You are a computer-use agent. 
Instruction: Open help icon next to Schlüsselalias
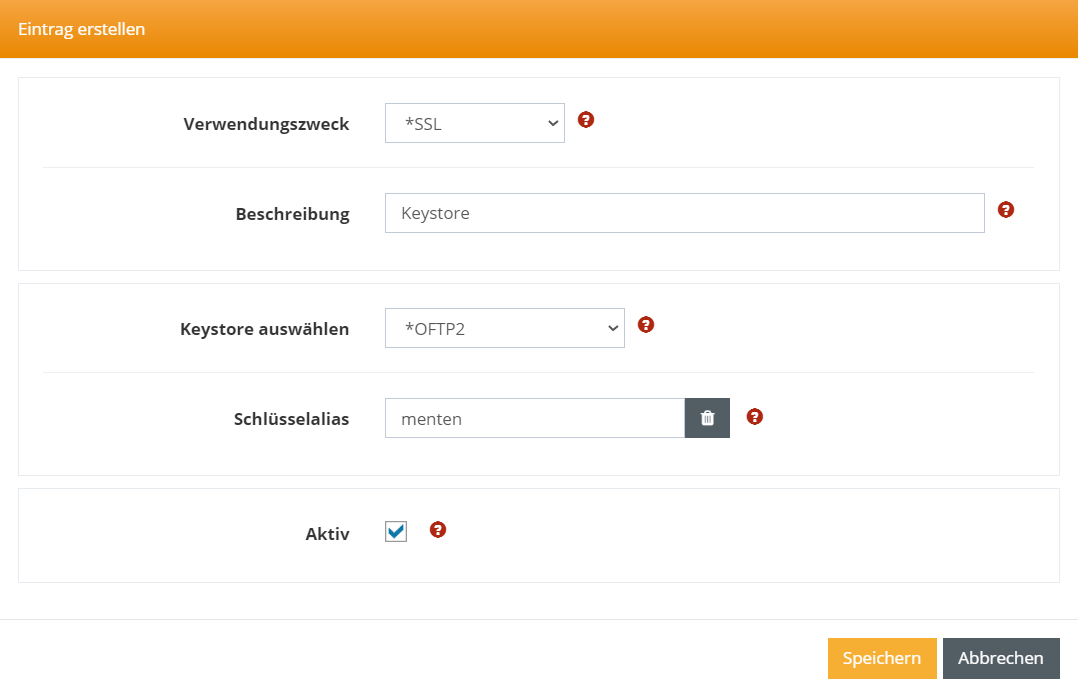(x=755, y=417)
